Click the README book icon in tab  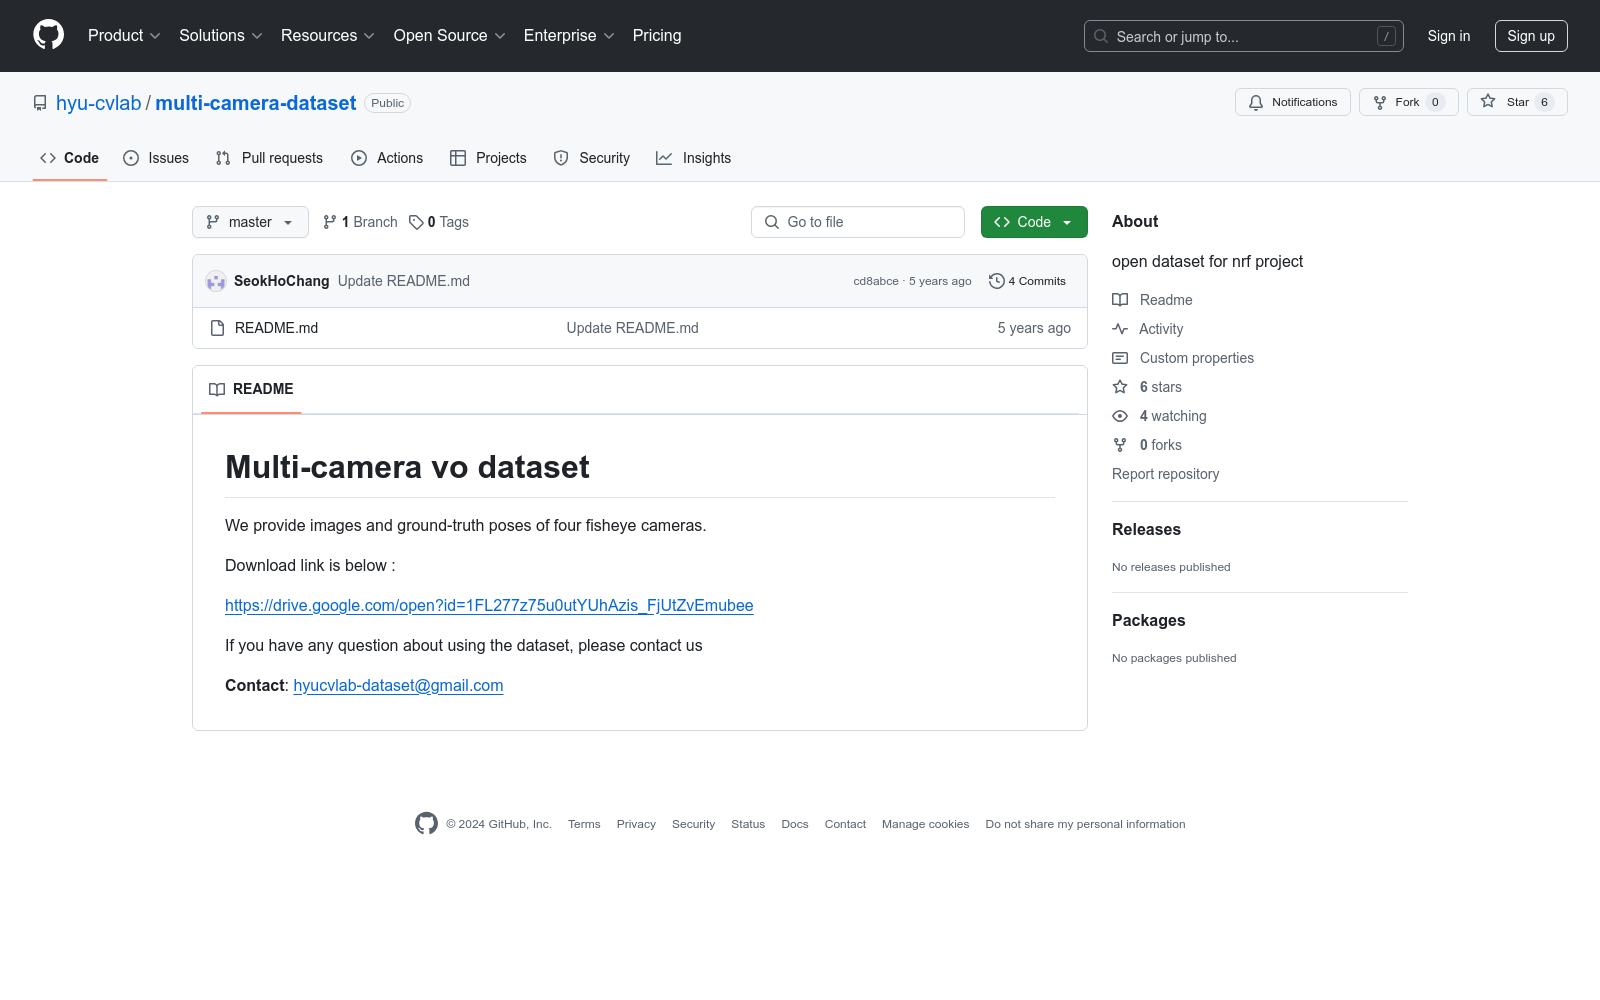click(x=217, y=389)
